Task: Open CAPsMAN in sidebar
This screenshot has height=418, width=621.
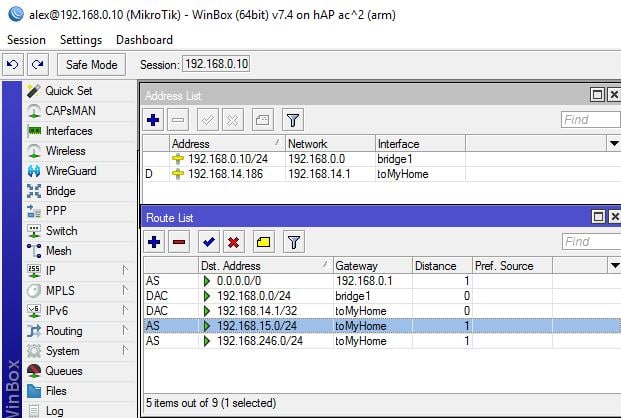Action: (79, 111)
